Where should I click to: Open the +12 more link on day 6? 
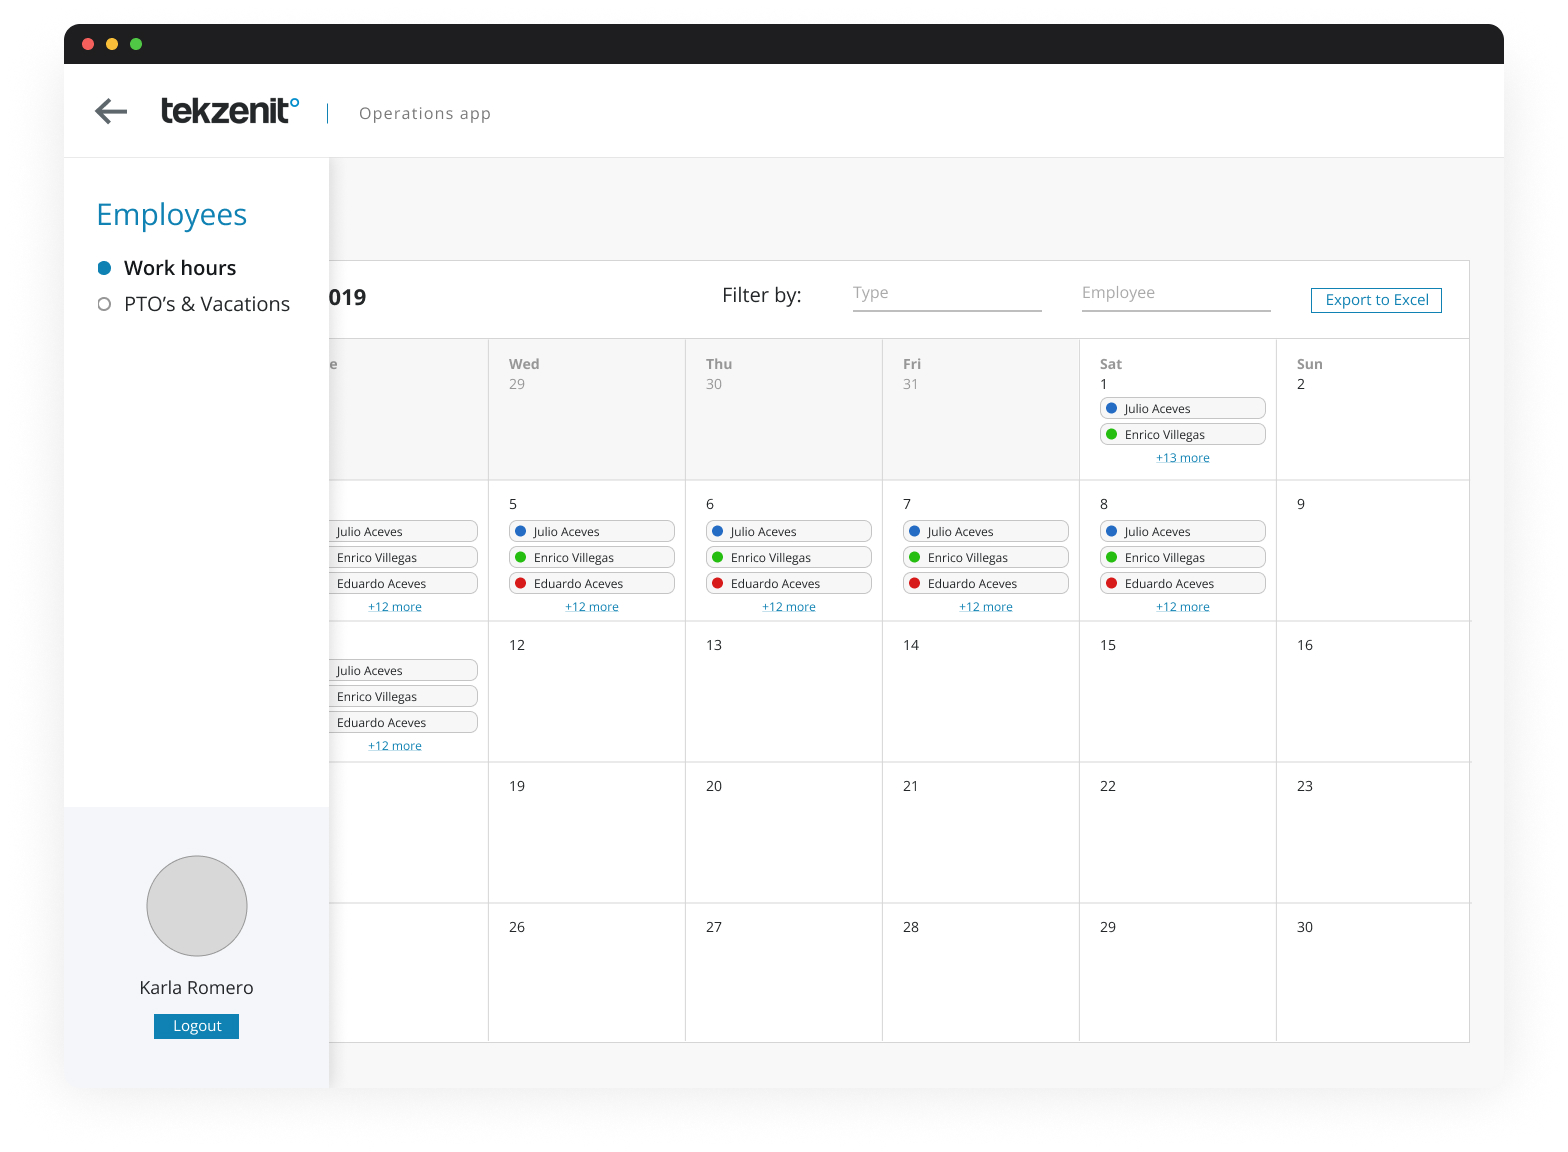pos(789,607)
